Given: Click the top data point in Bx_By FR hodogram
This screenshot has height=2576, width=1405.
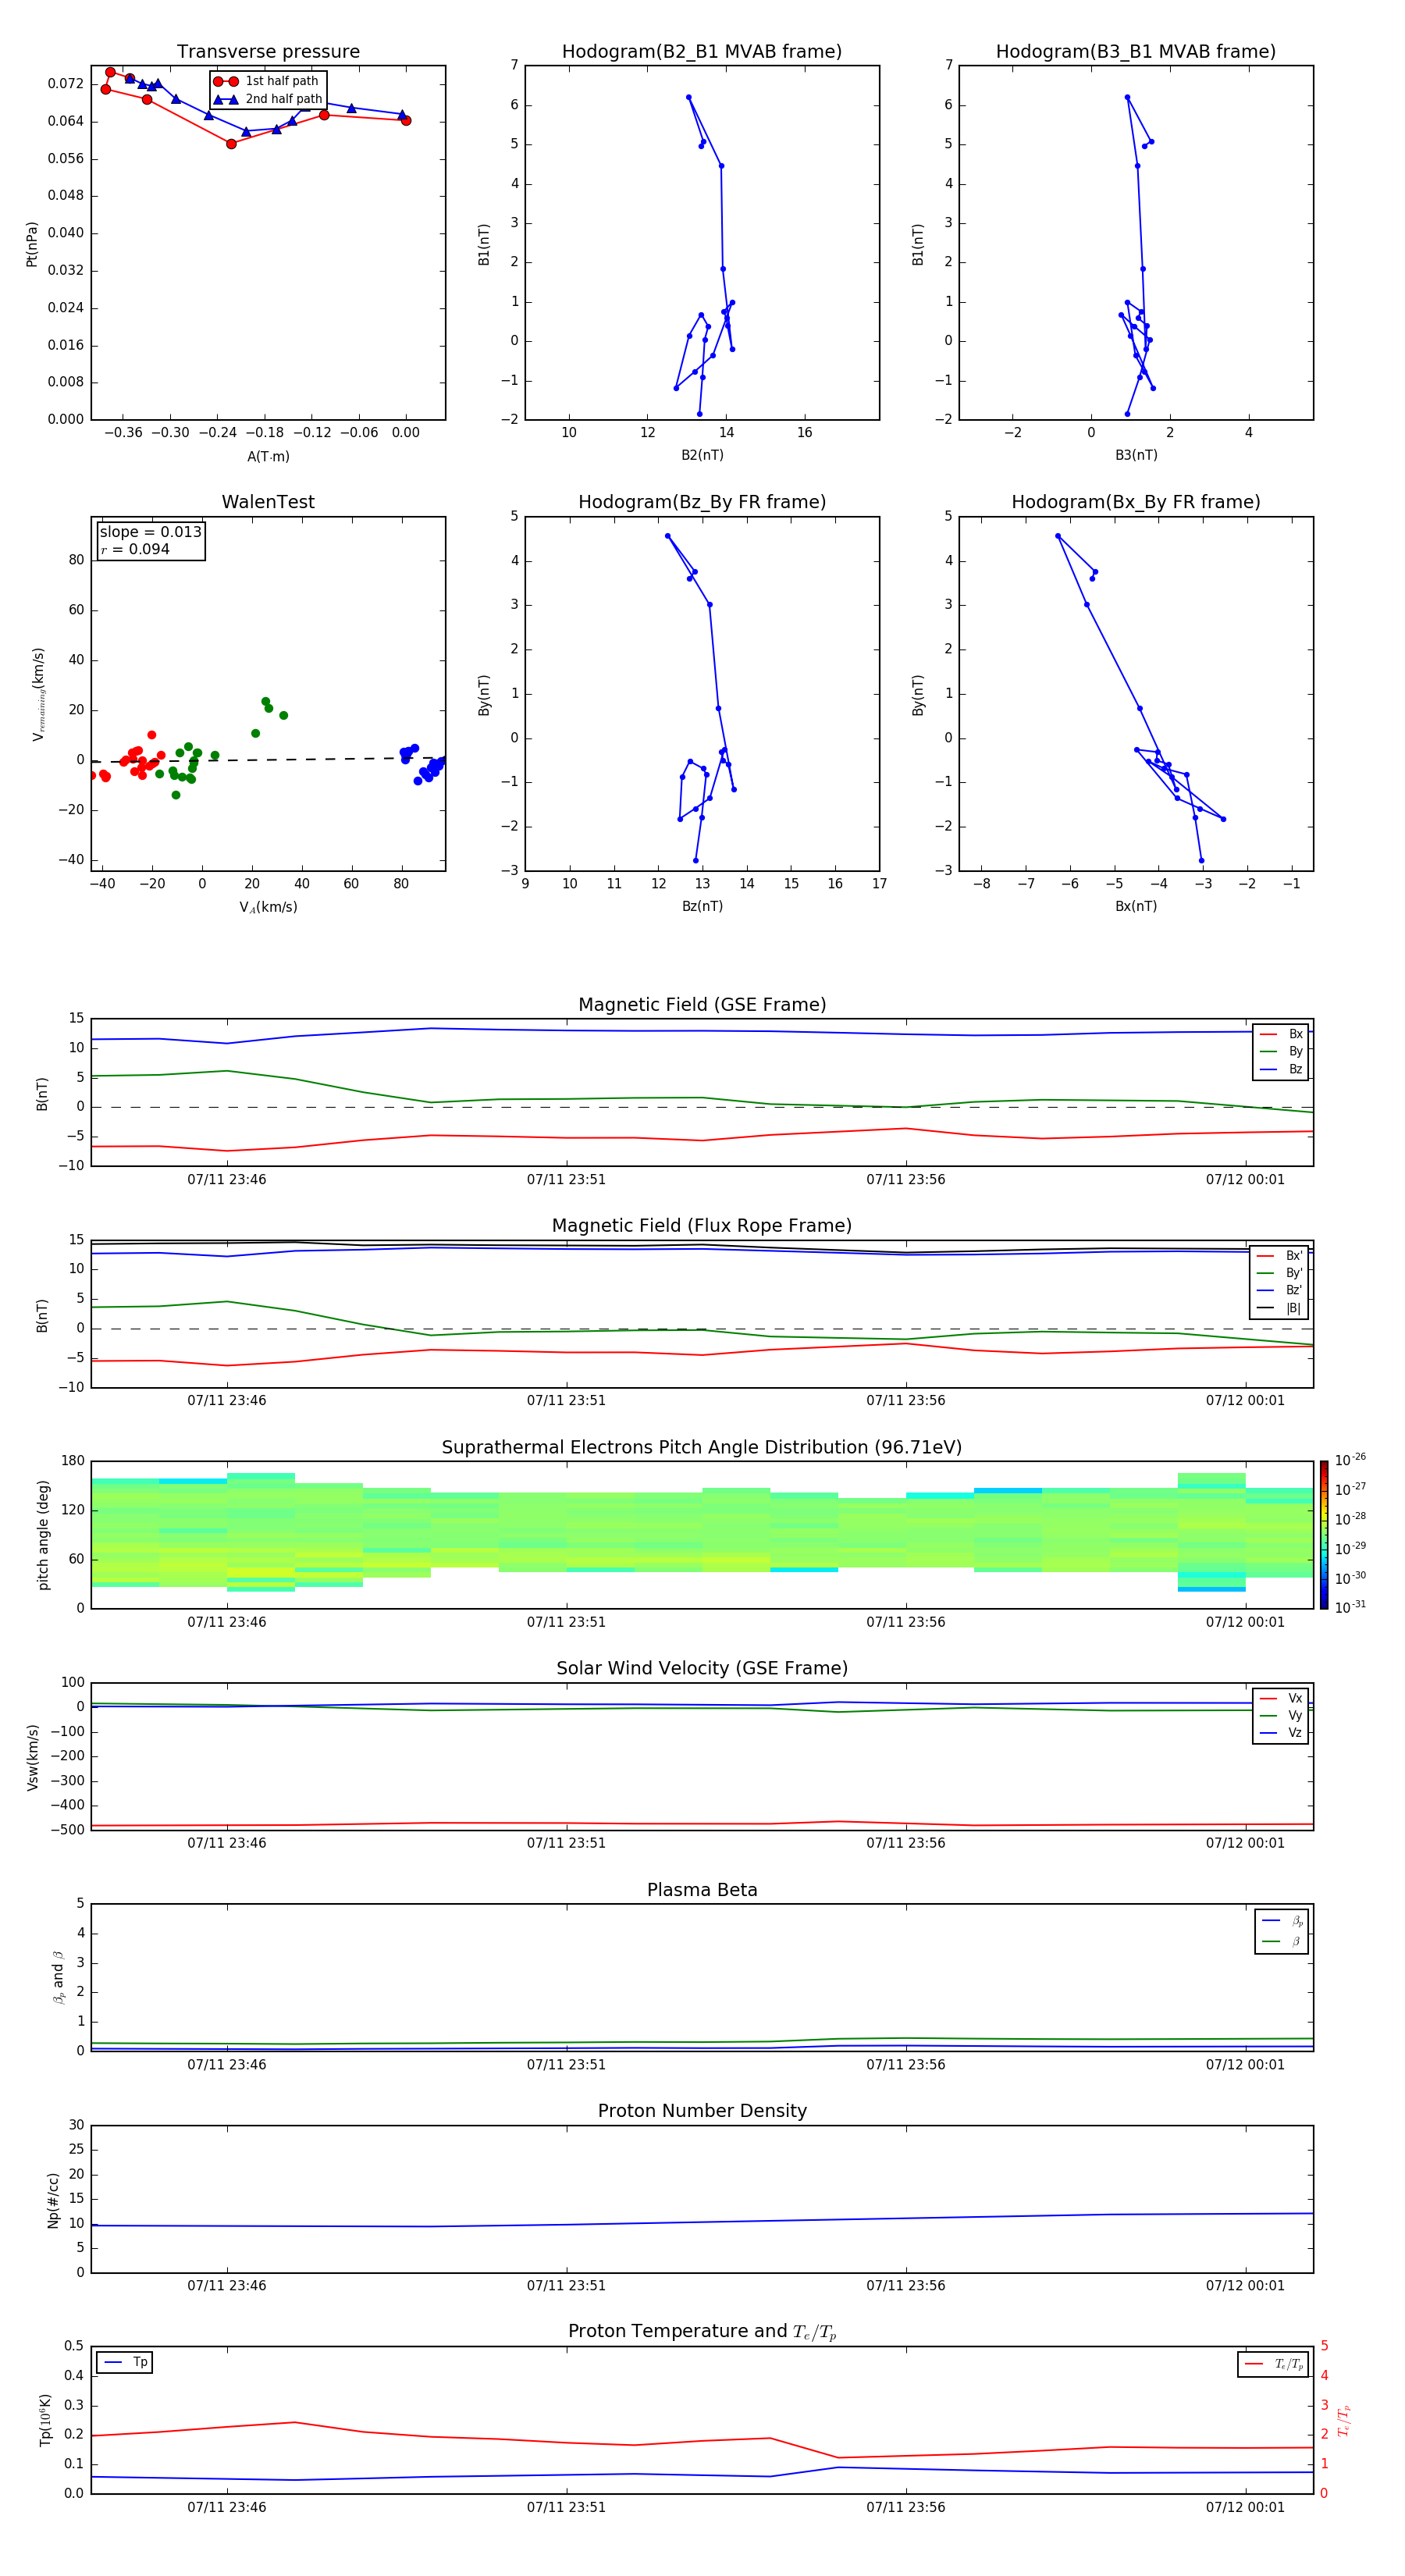Looking at the screenshot, I should click(1058, 536).
